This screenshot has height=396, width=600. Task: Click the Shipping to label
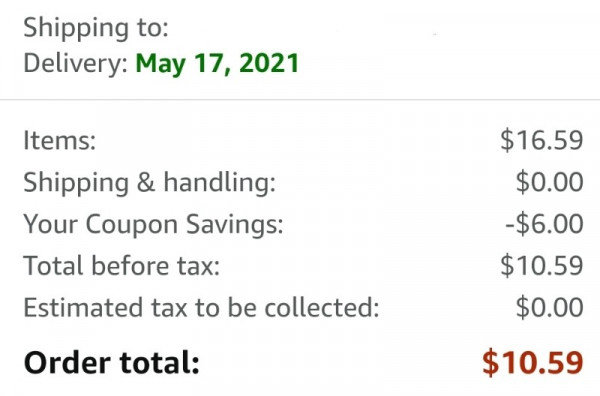click(x=96, y=28)
